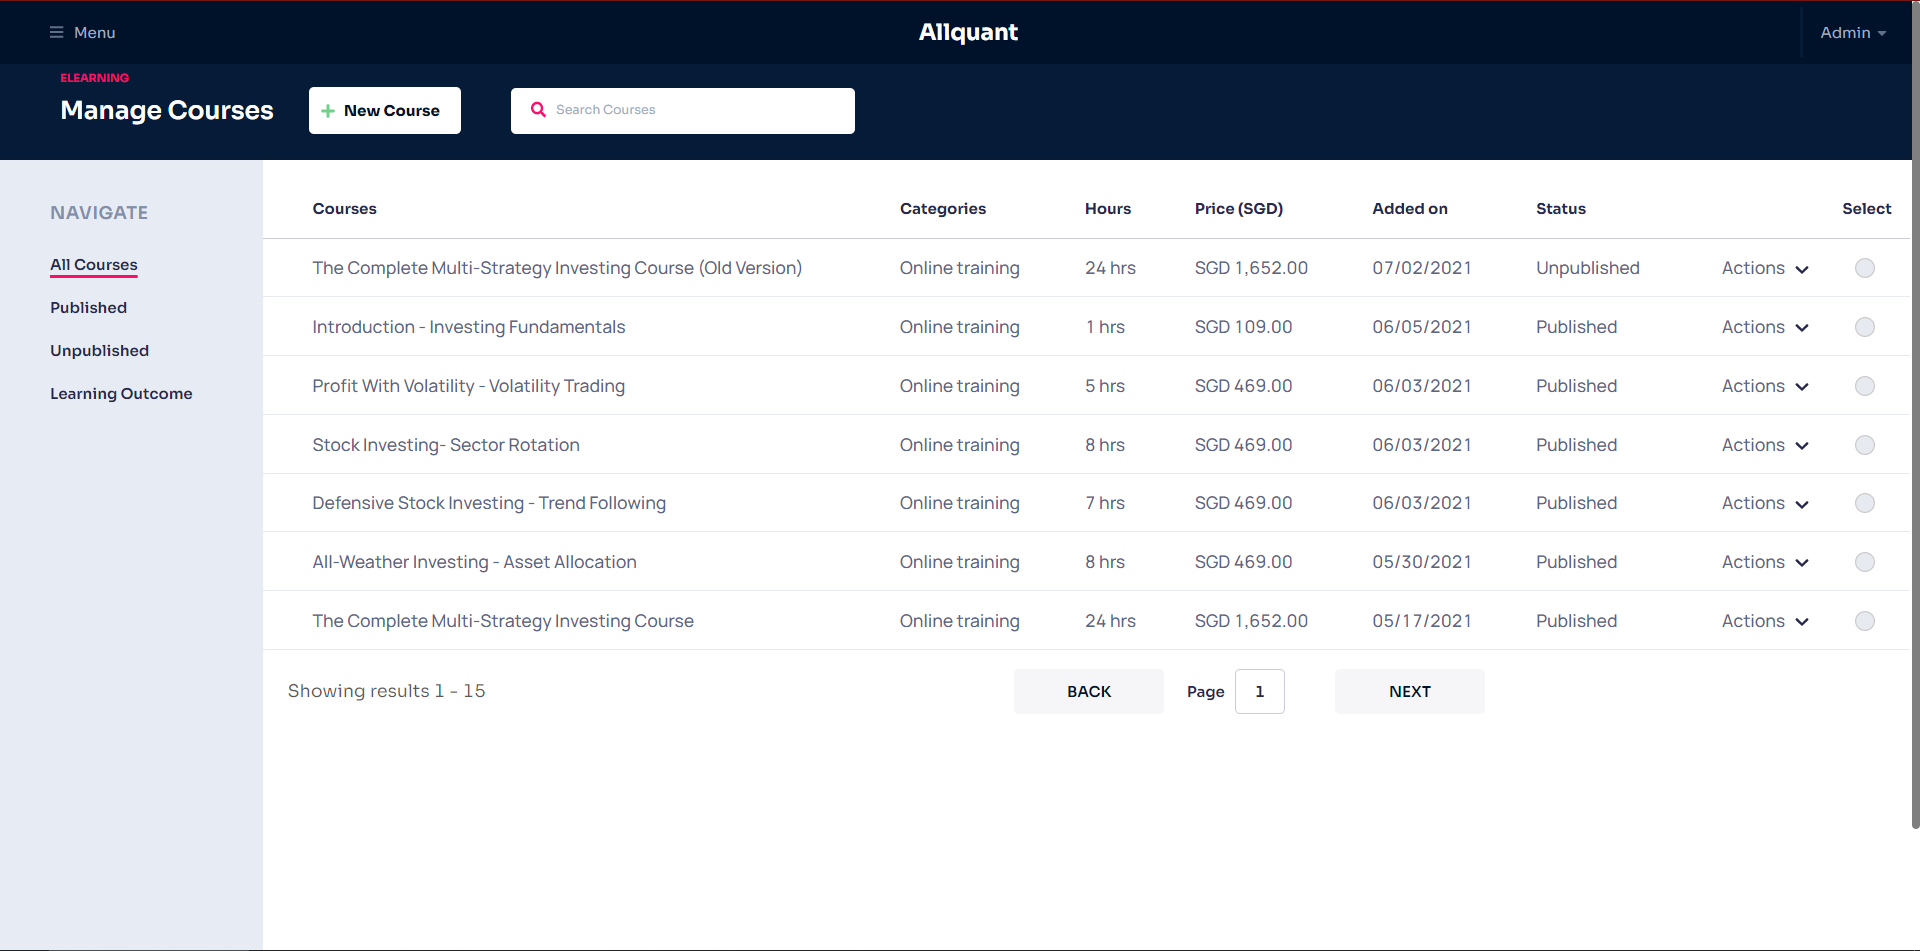
Task: Click the SGD 109.00 price cell
Action: coord(1243,327)
